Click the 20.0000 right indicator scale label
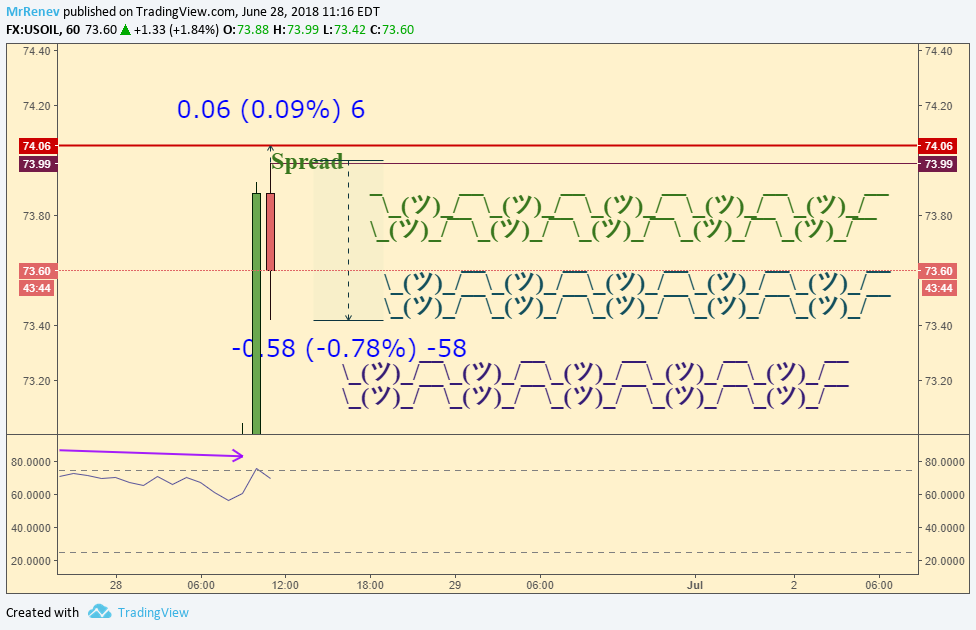The width and height of the screenshot is (976, 630). tap(944, 561)
